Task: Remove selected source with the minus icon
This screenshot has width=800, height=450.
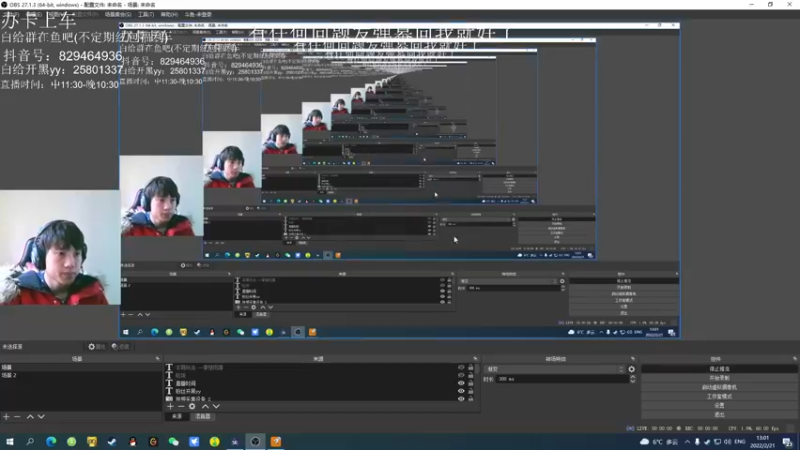Action: tap(181, 407)
